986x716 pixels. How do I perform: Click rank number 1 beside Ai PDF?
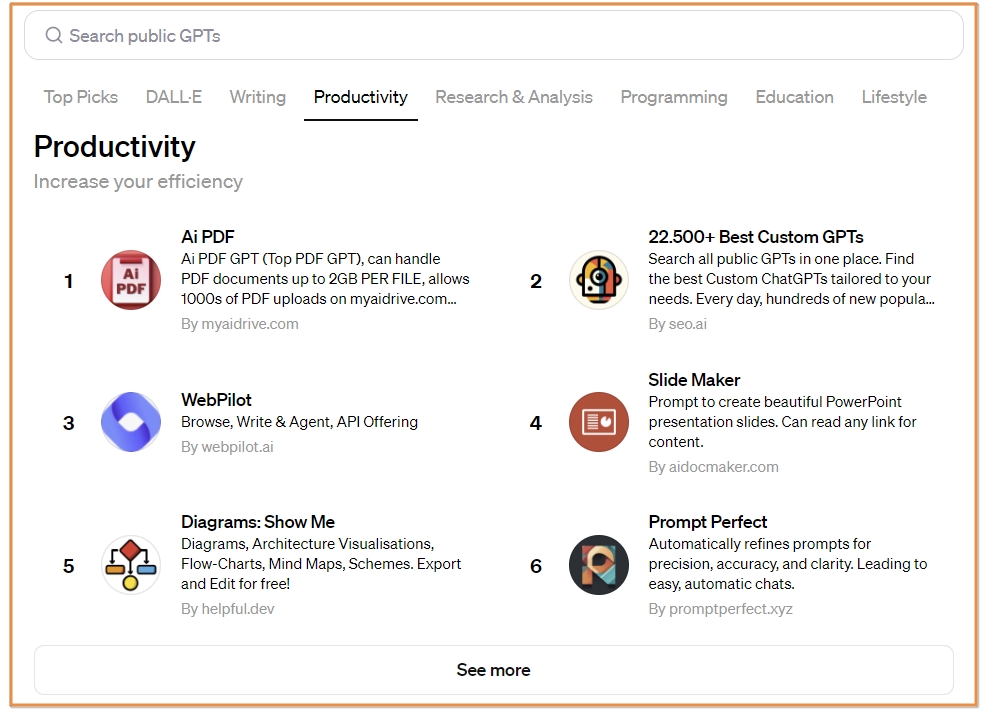click(x=69, y=281)
